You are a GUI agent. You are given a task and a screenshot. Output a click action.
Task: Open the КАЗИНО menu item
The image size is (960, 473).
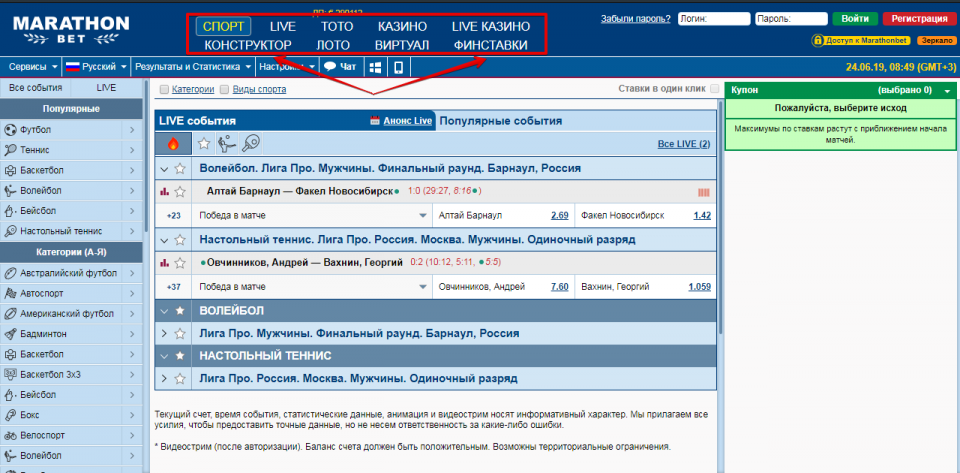click(x=402, y=26)
